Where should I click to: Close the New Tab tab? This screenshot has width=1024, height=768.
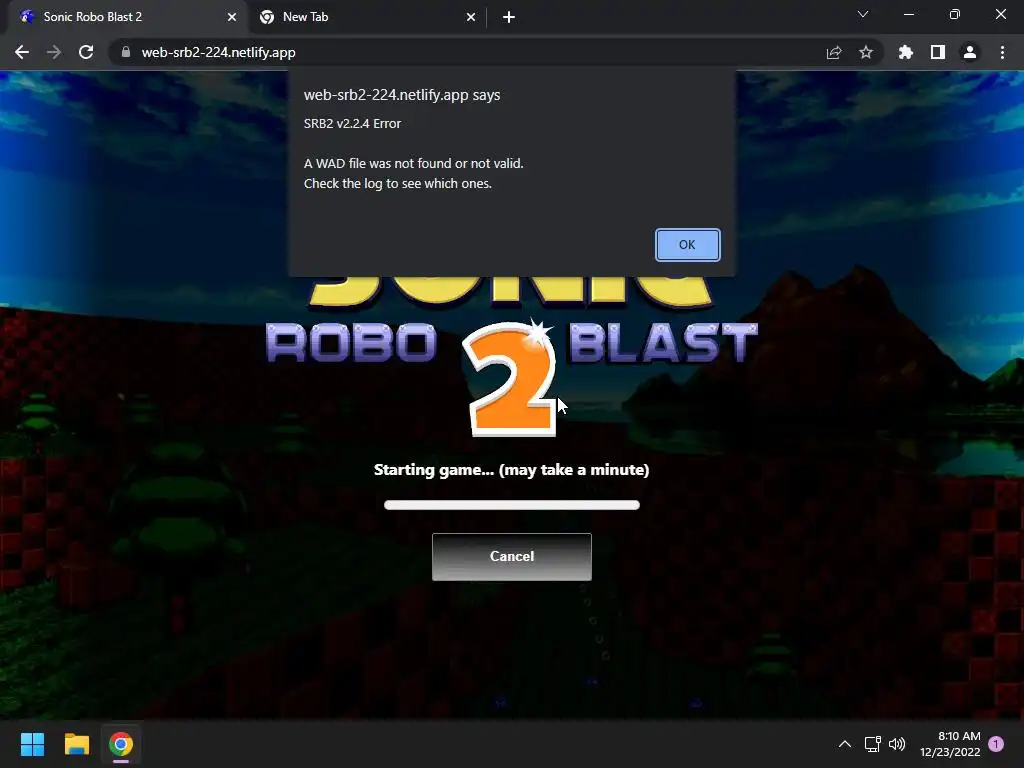[x=471, y=17]
